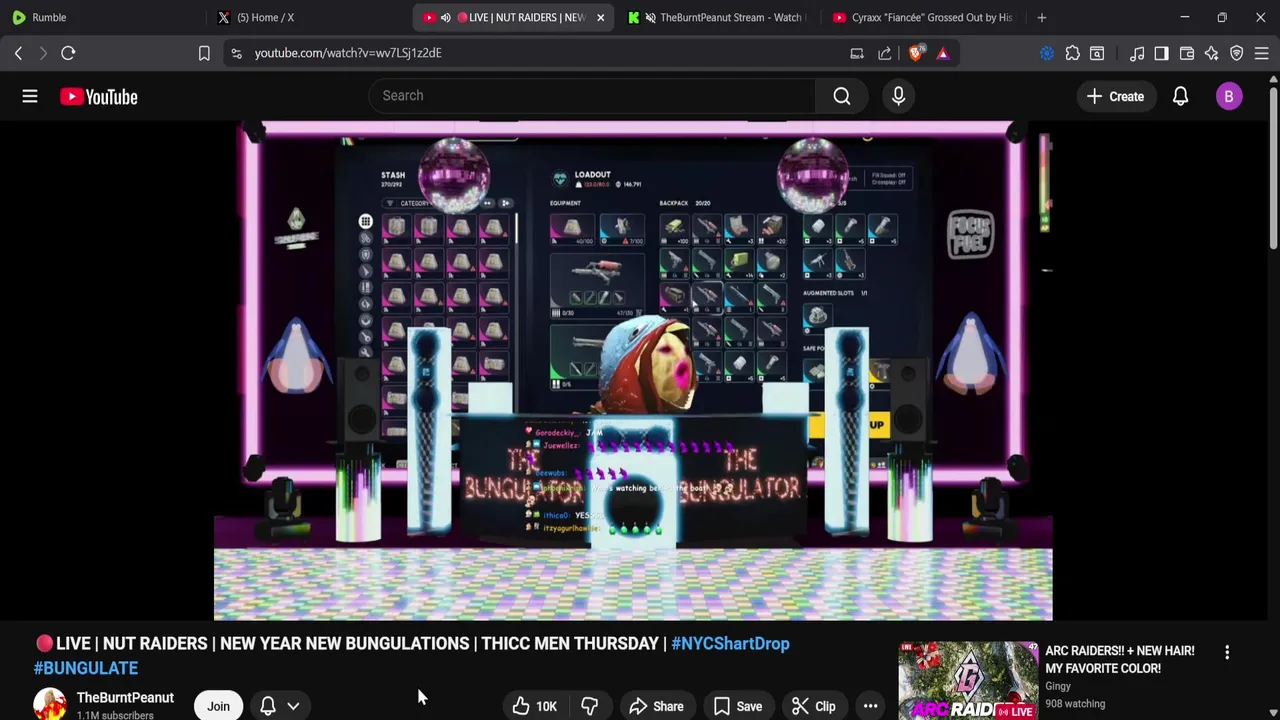Viewport: 1280px width, 720px height.
Task: Open more actions ellipsis under video
Action: coord(870,706)
